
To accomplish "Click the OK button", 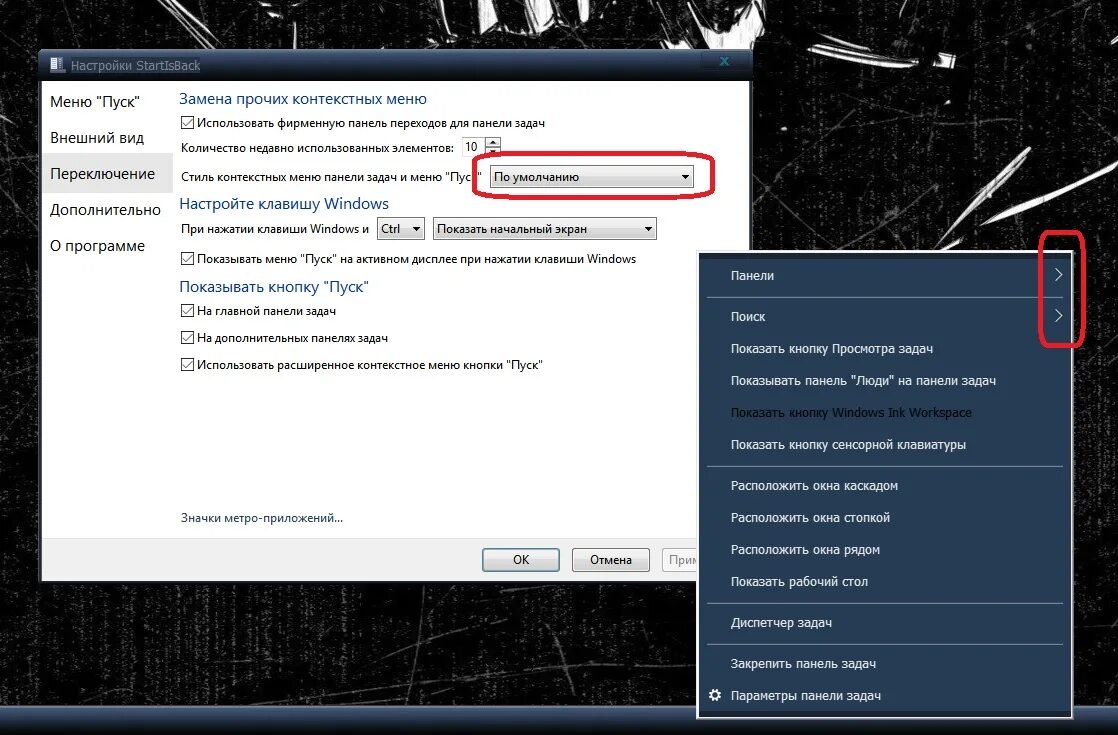I will point(521,560).
